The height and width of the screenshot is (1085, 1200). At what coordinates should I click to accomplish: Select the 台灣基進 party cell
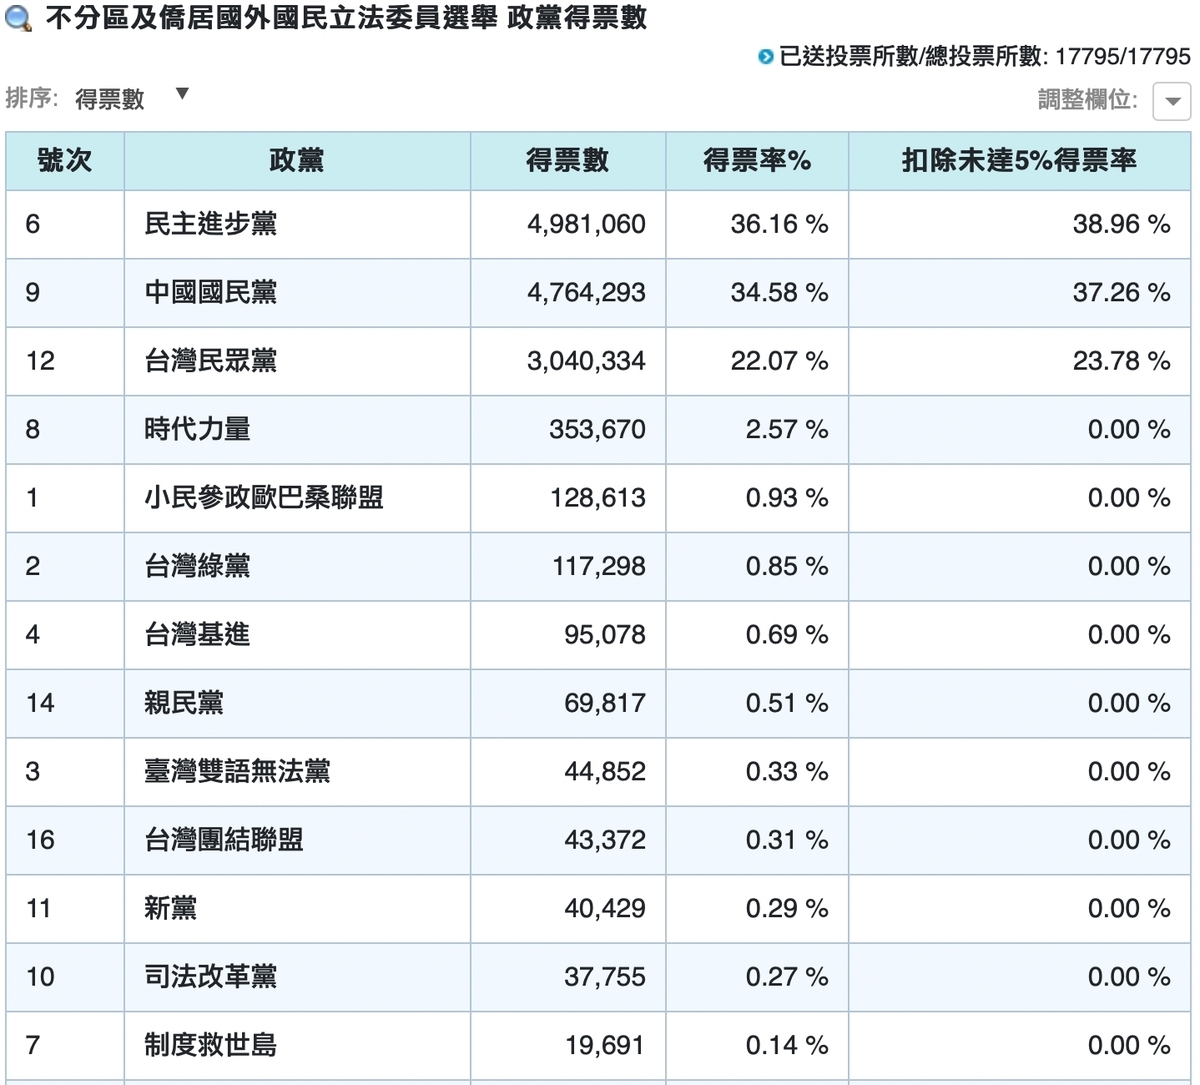pyautogui.click(x=297, y=635)
